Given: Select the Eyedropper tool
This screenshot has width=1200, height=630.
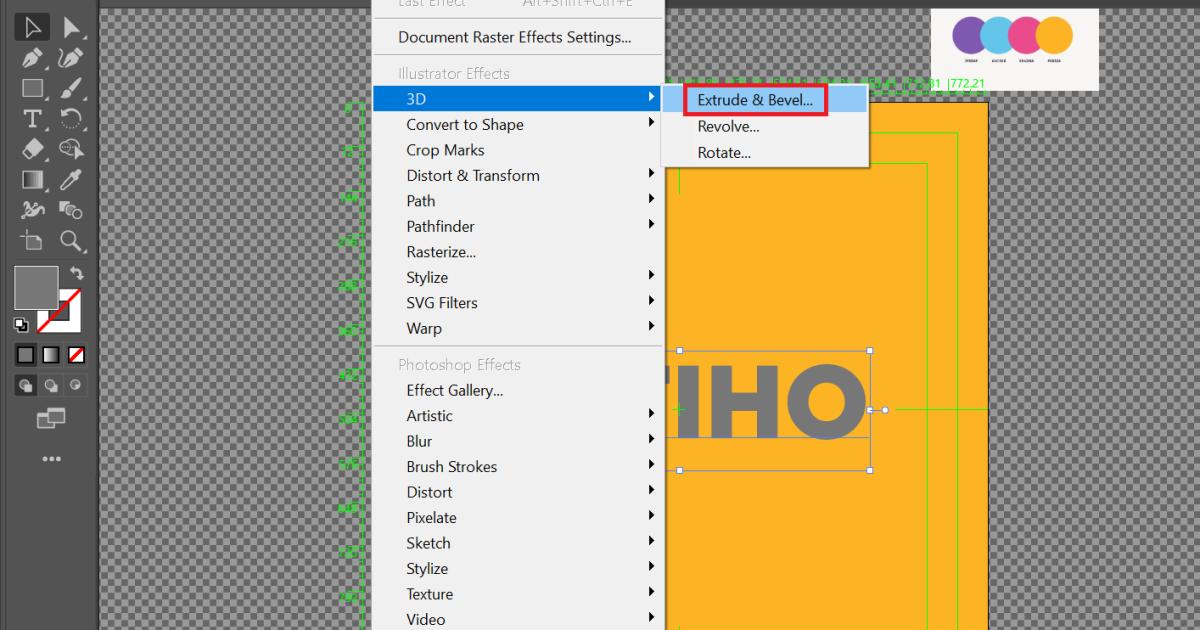Looking at the screenshot, I should coord(71,180).
